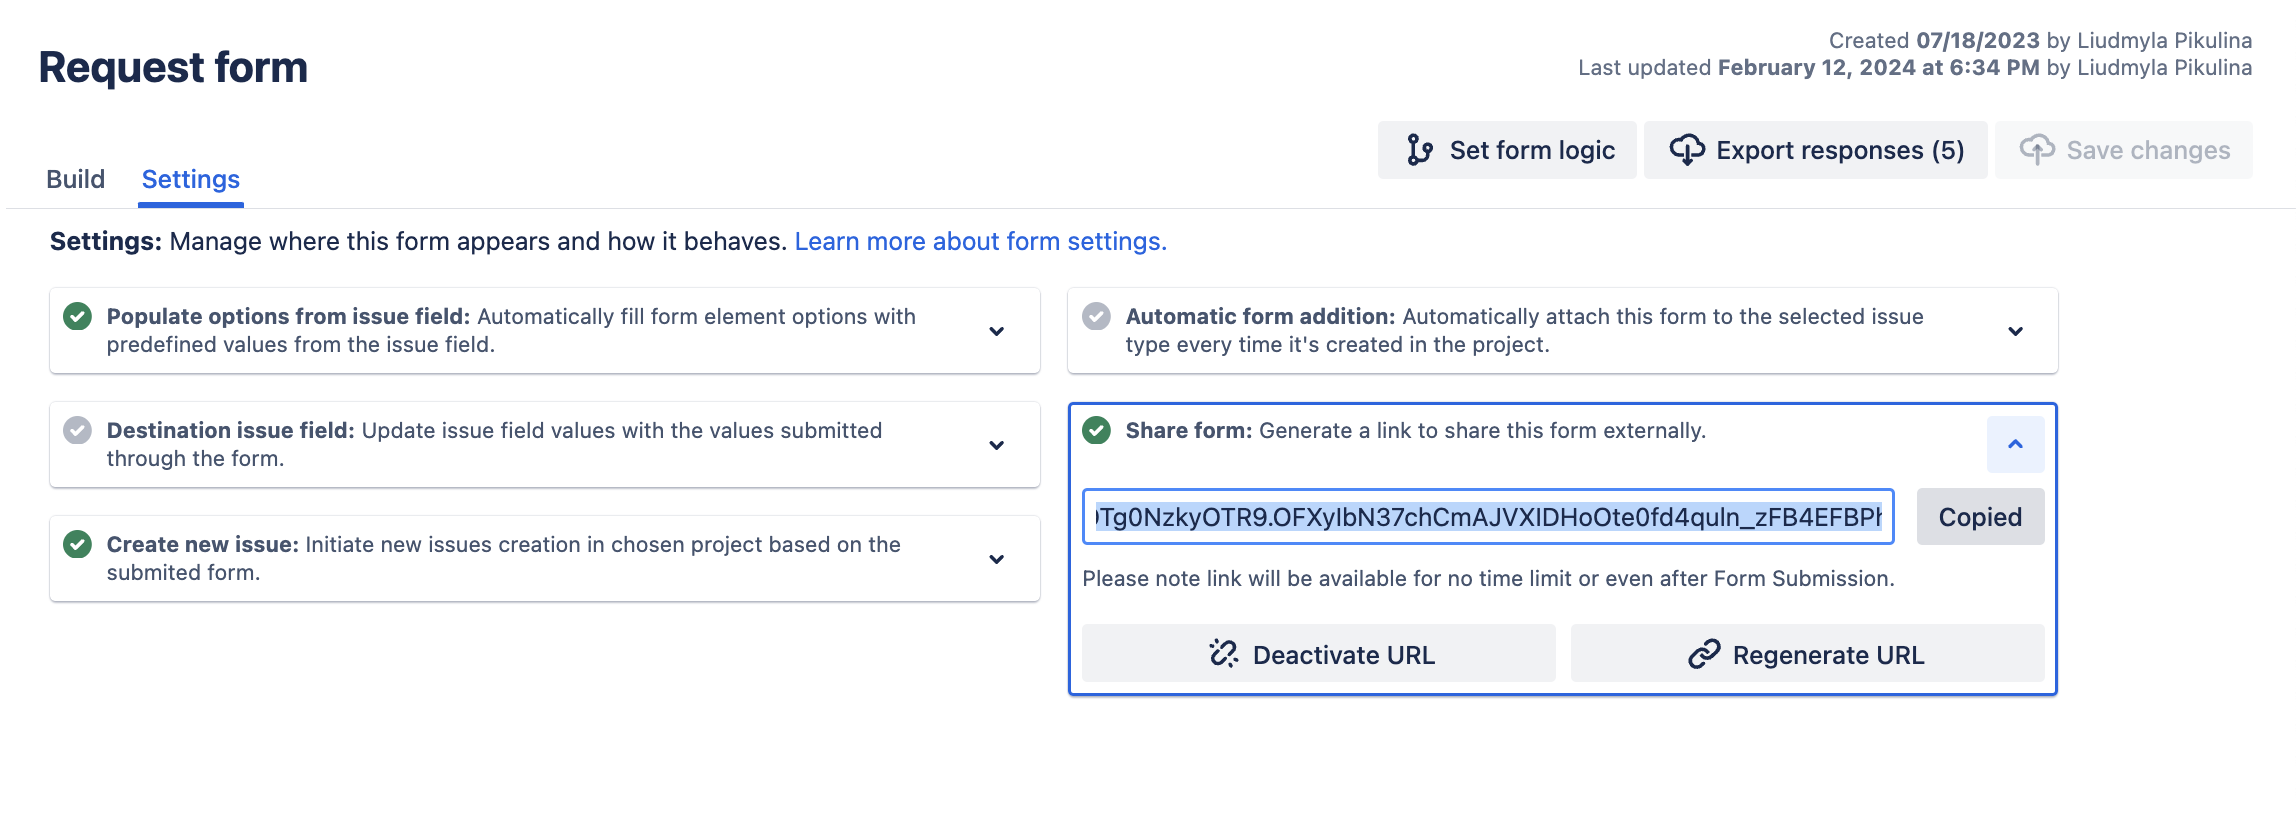Viewport: 2296px width, 824px height.
Task: Select the Settings tab
Action: (x=190, y=179)
